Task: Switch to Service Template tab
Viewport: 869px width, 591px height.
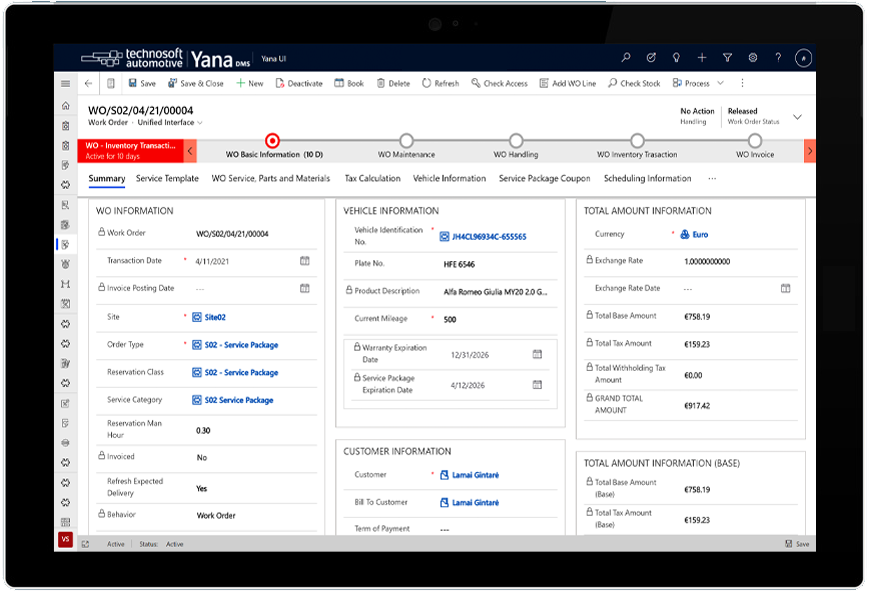Action: point(167,179)
